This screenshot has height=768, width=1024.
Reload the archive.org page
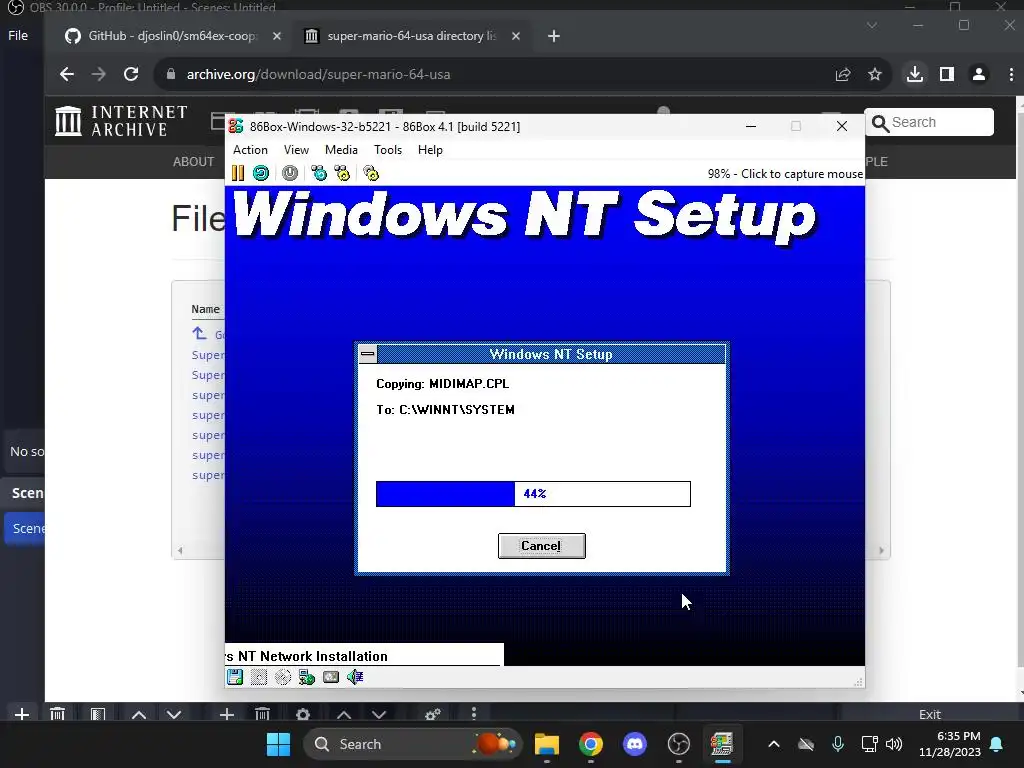tap(131, 74)
